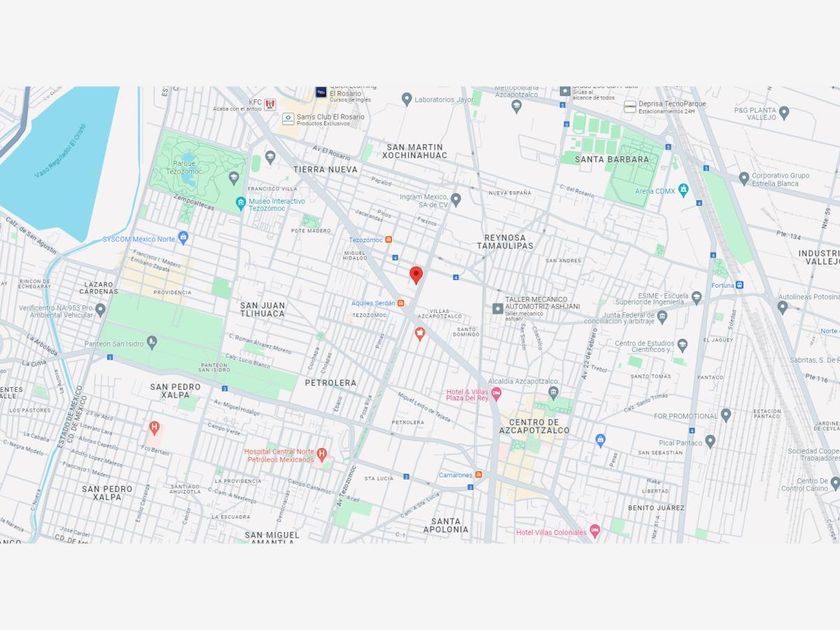Click Laboratorios Jayor location pin
The width and height of the screenshot is (840, 630).
[407, 99]
